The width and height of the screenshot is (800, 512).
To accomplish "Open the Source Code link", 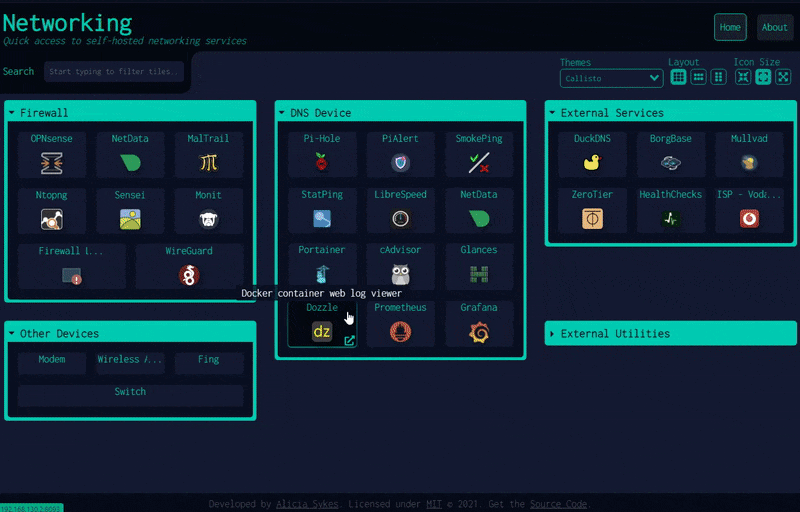I will (558, 504).
